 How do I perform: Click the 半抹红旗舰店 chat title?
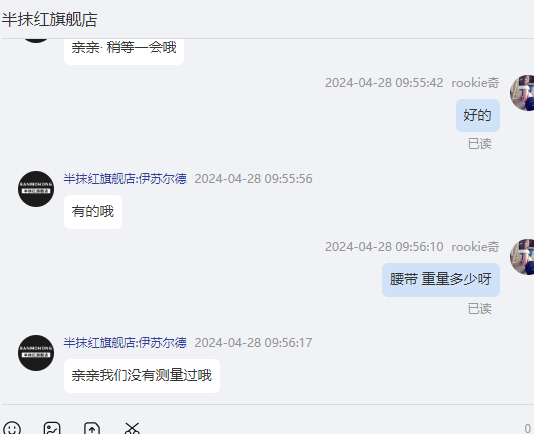50,19
